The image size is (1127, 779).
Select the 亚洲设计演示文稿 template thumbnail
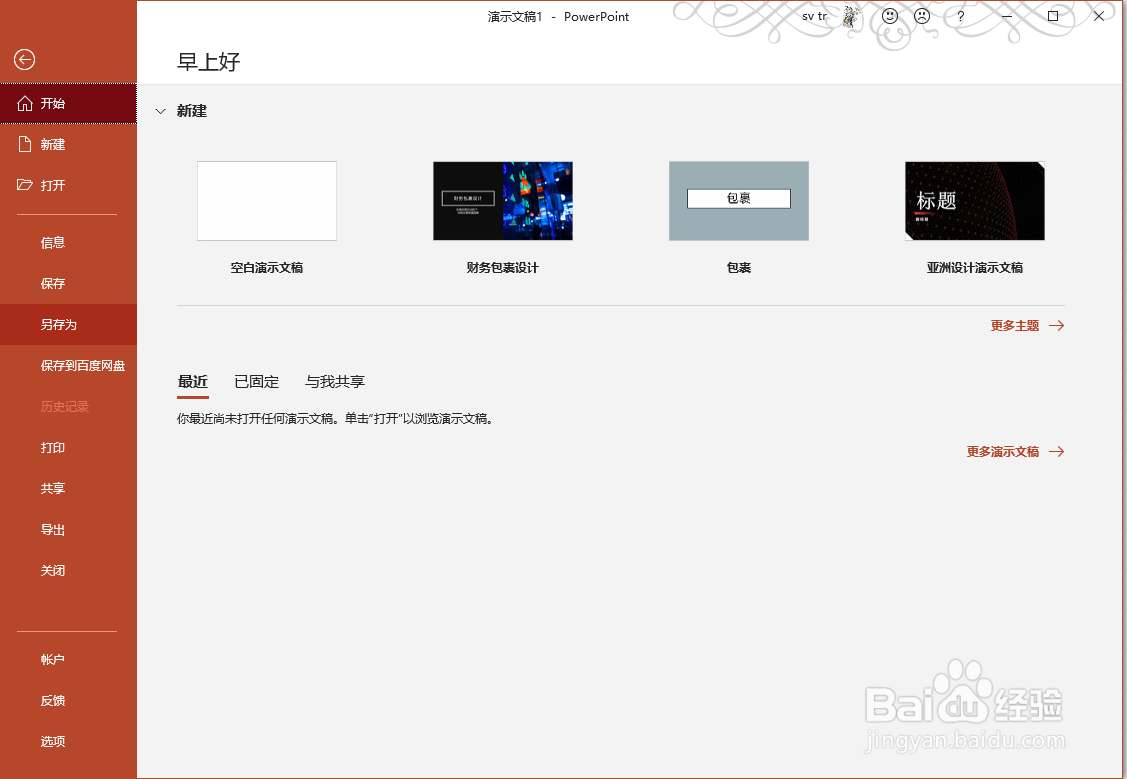[x=974, y=200]
